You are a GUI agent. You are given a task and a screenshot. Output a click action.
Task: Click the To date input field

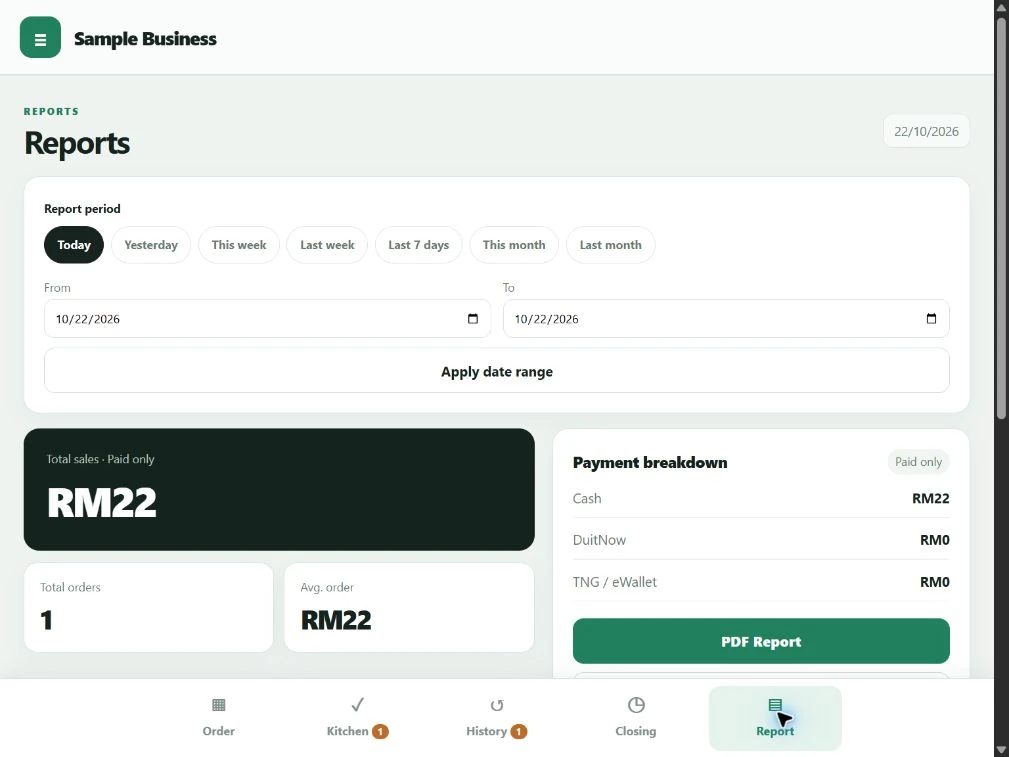[x=726, y=319]
